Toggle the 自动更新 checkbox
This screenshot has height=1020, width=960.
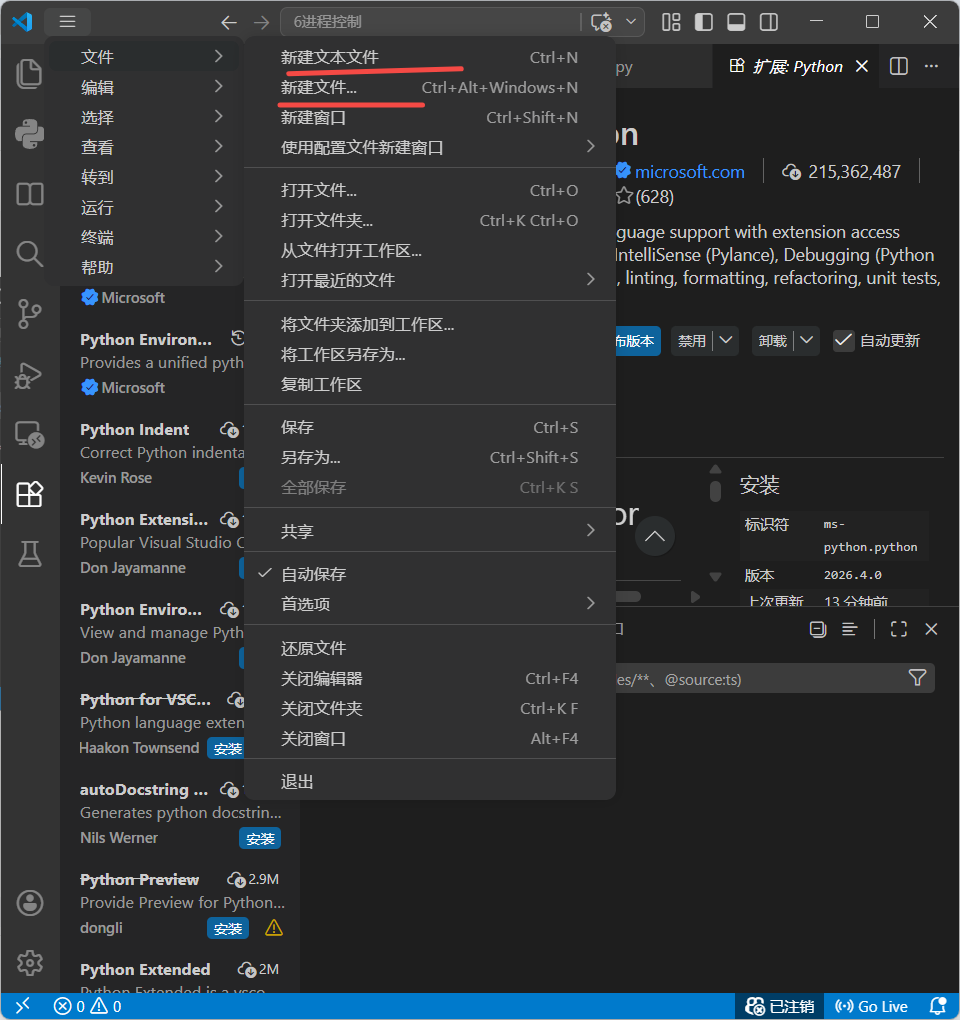(x=844, y=341)
